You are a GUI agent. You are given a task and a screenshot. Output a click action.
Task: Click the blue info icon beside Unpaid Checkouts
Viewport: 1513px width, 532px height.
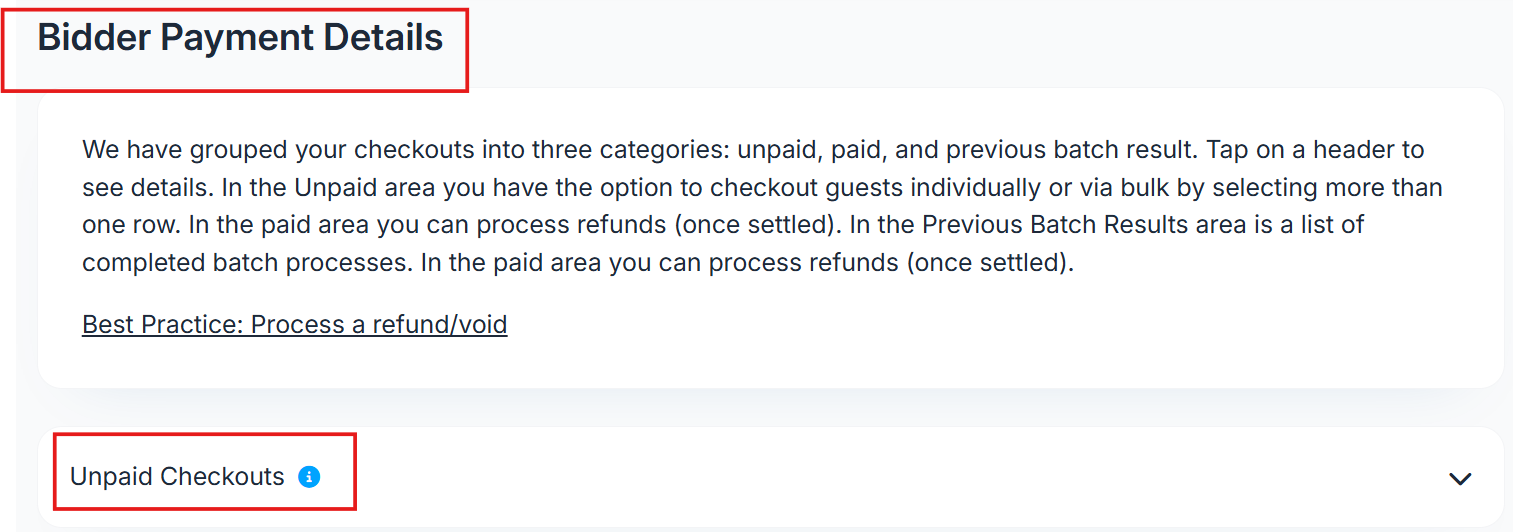click(310, 477)
